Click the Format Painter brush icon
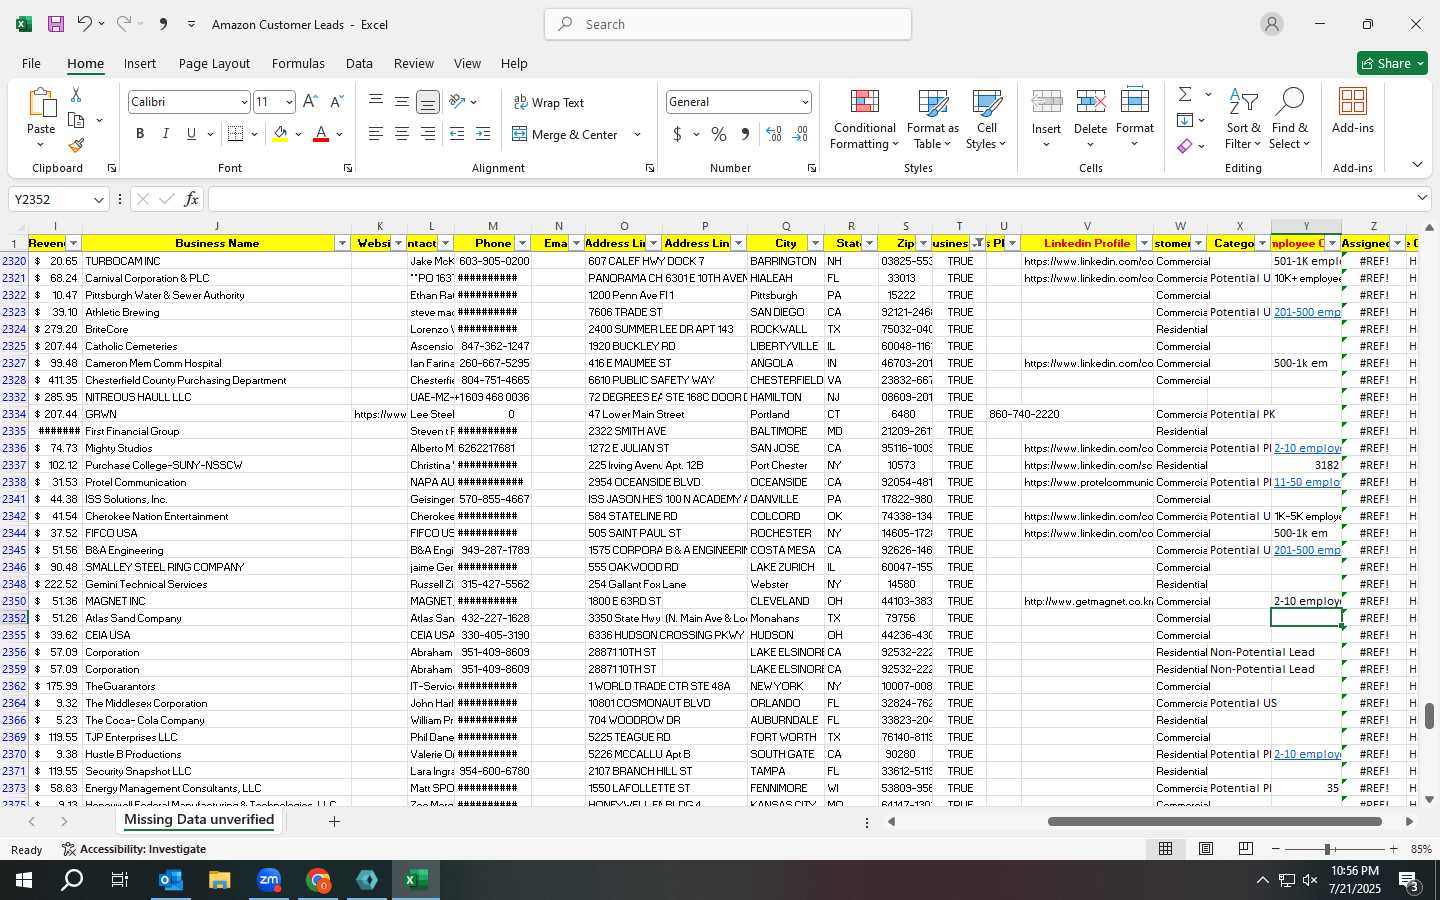Image resolution: width=1440 pixels, height=900 pixels. (x=76, y=145)
